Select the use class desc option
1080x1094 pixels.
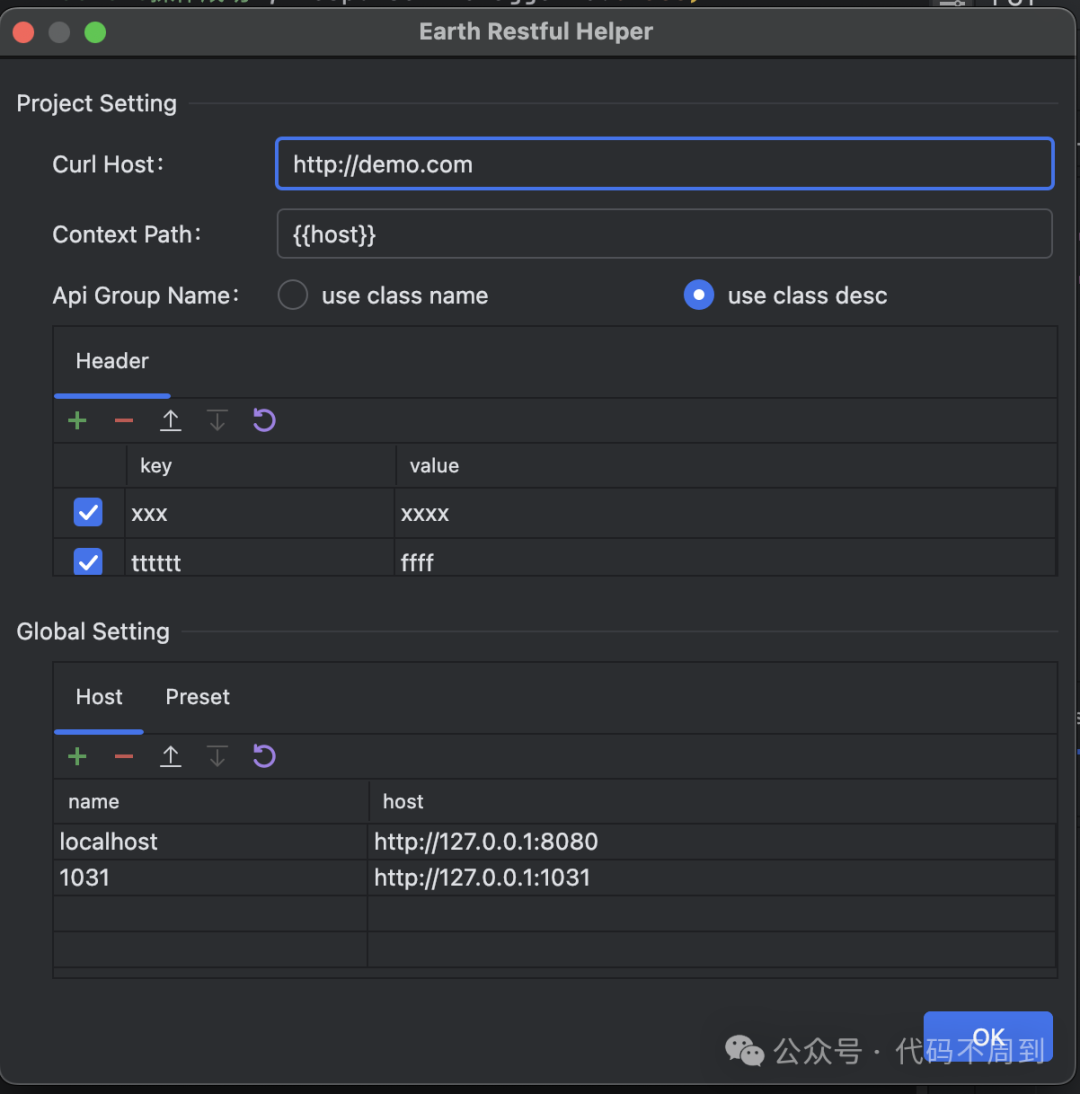699,295
